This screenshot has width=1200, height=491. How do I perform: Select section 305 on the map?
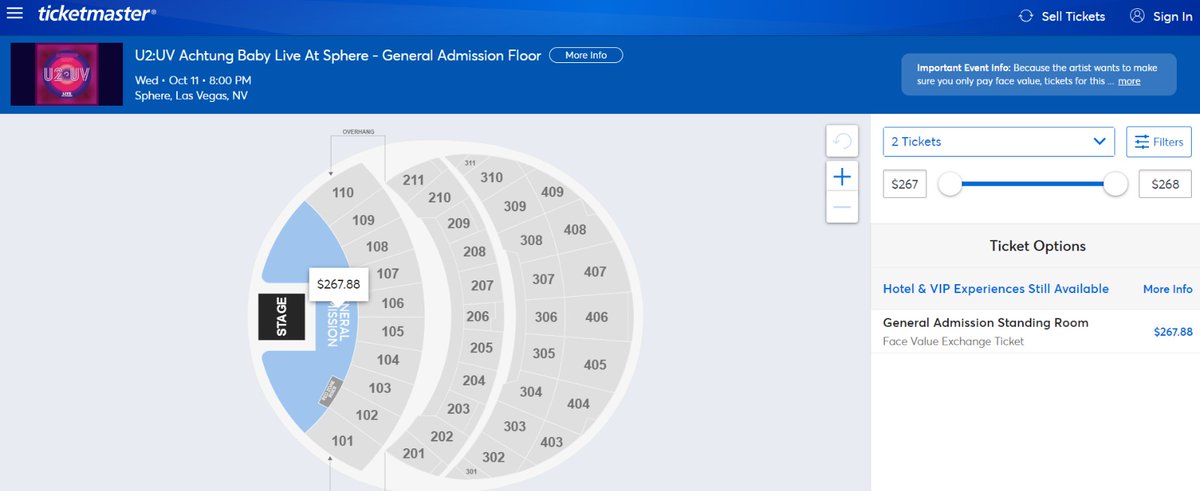coord(543,354)
